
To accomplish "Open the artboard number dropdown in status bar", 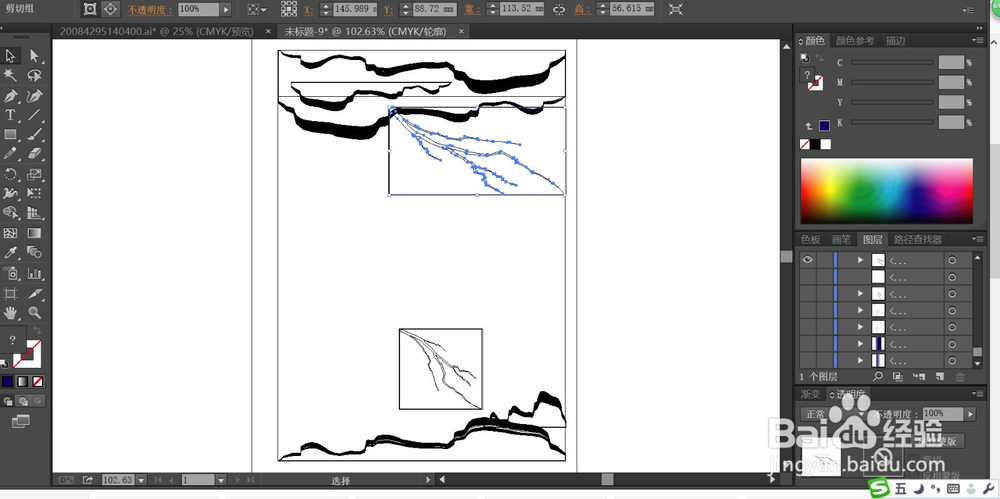I will pyautogui.click(x=221, y=480).
